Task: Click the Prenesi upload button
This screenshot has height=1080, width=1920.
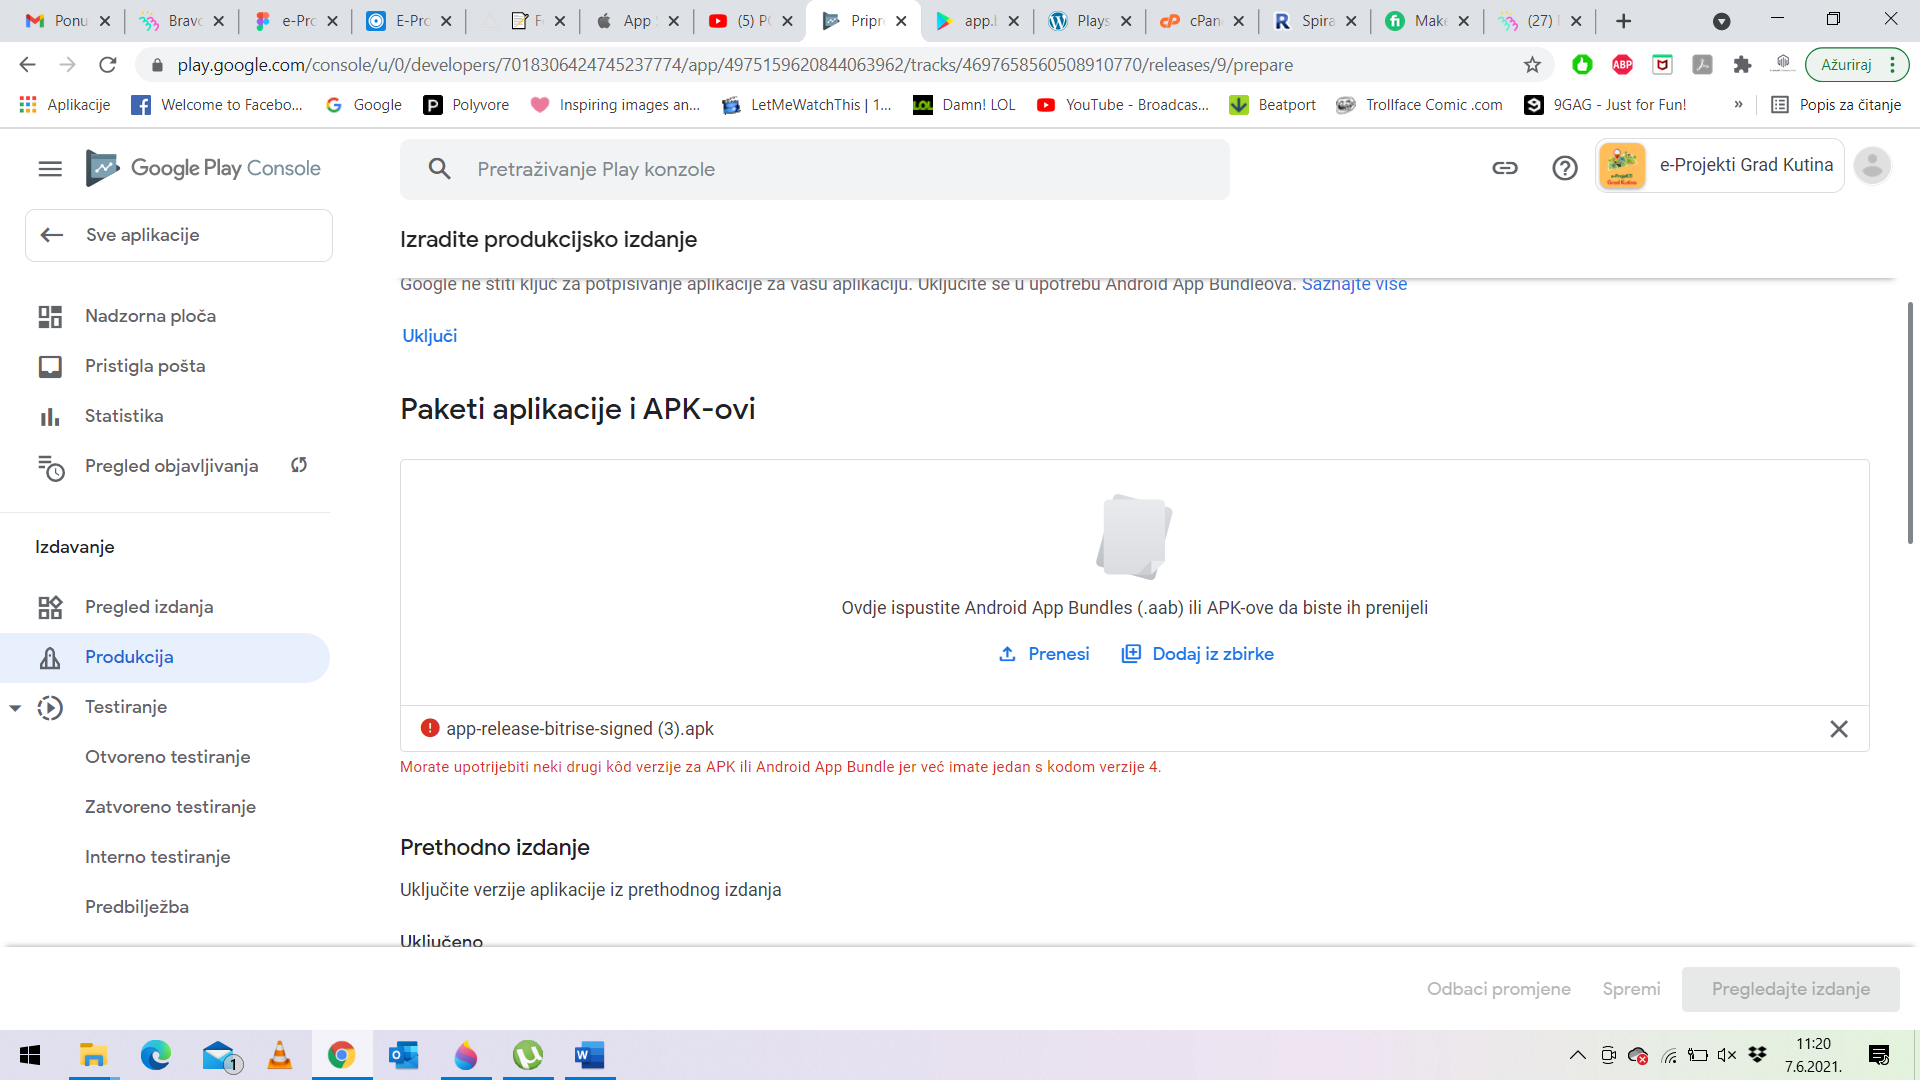Action: click(x=1044, y=654)
